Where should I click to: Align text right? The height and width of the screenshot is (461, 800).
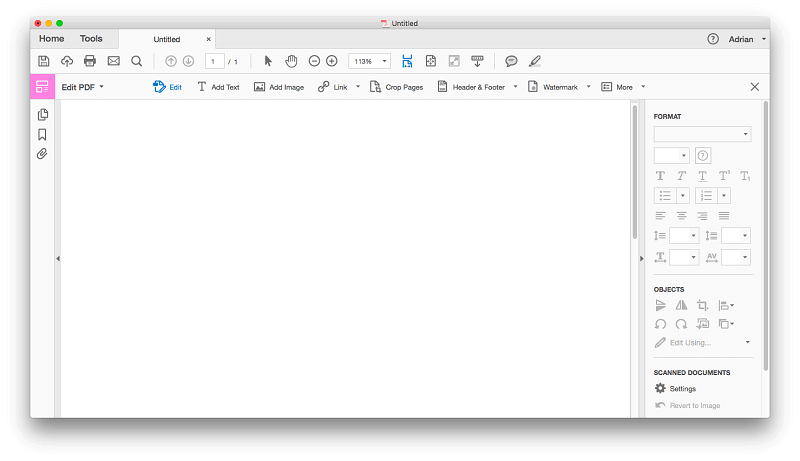click(703, 215)
